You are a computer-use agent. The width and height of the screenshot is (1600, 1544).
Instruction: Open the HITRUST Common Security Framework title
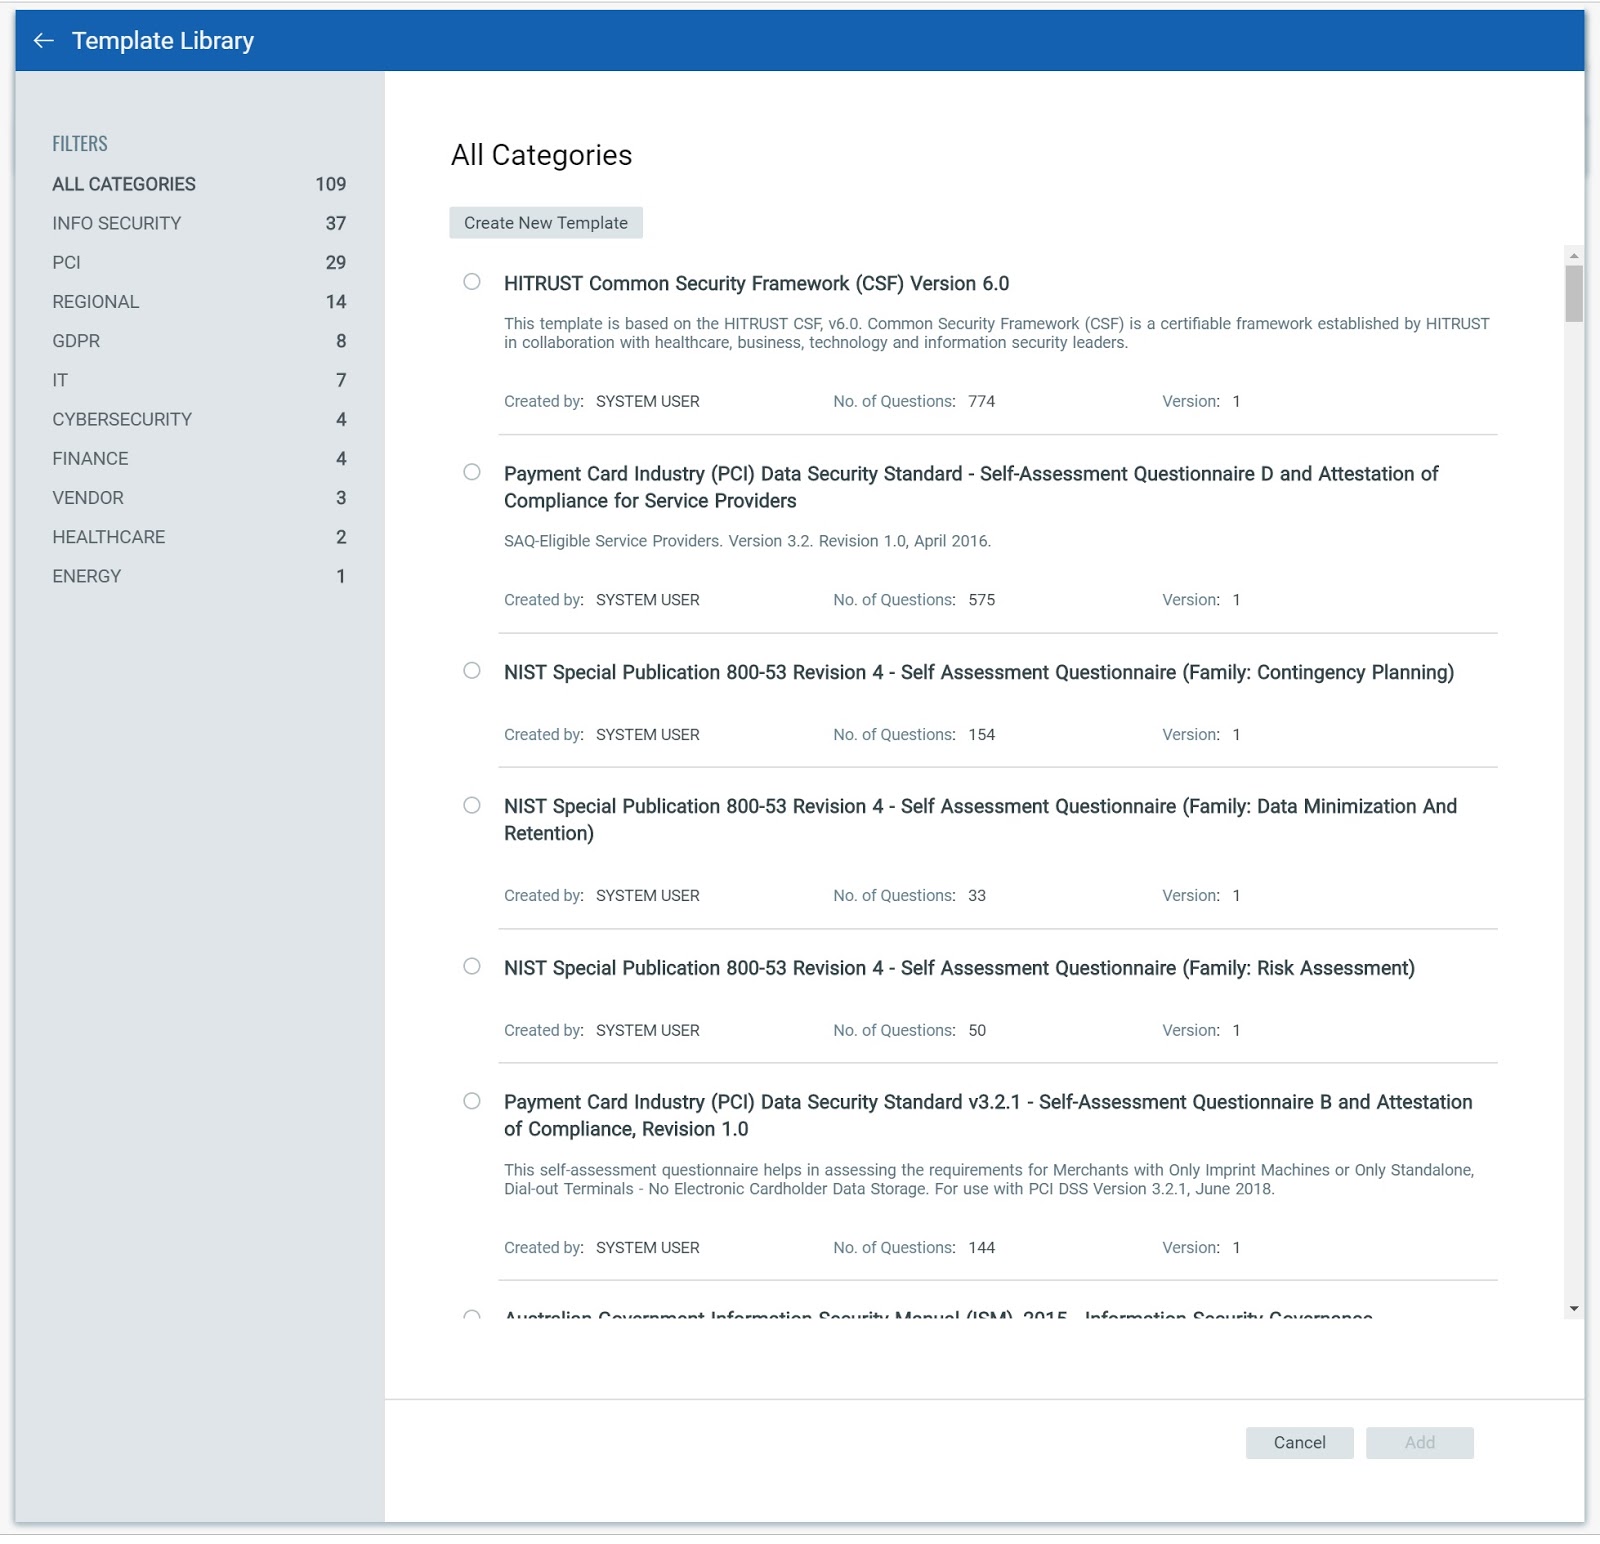pyautogui.click(x=756, y=283)
